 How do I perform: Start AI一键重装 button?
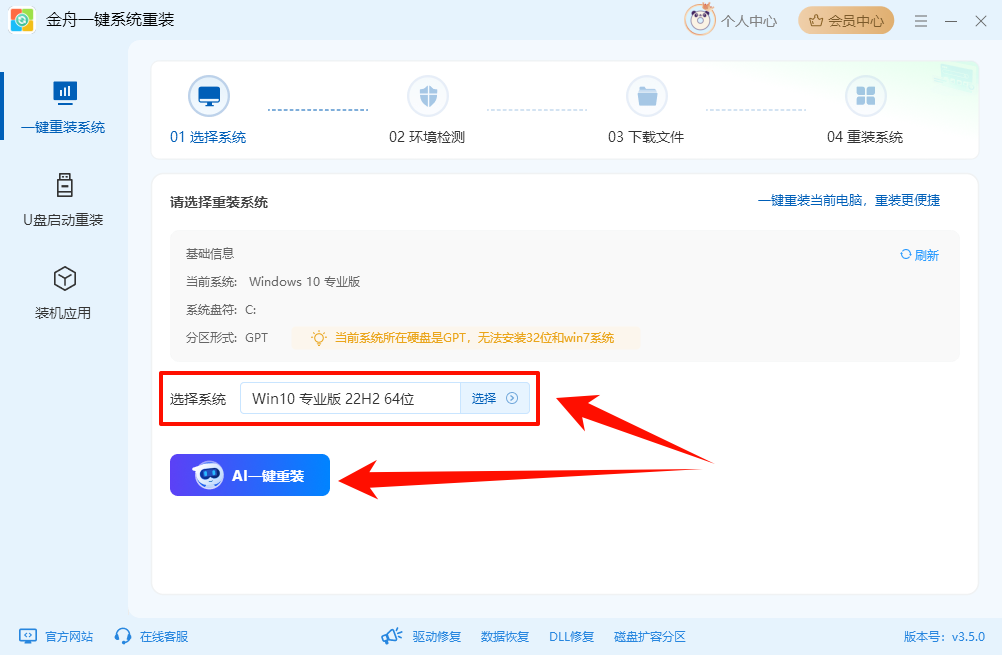point(250,475)
